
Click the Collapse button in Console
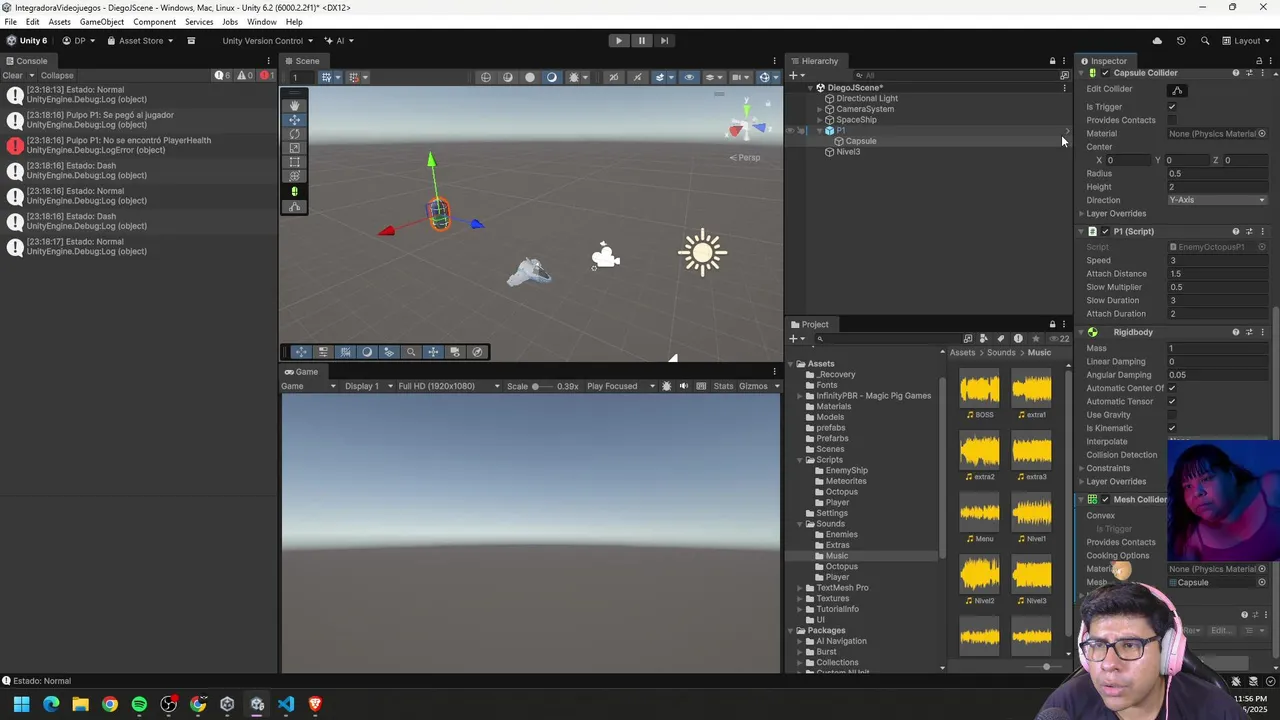point(57,76)
